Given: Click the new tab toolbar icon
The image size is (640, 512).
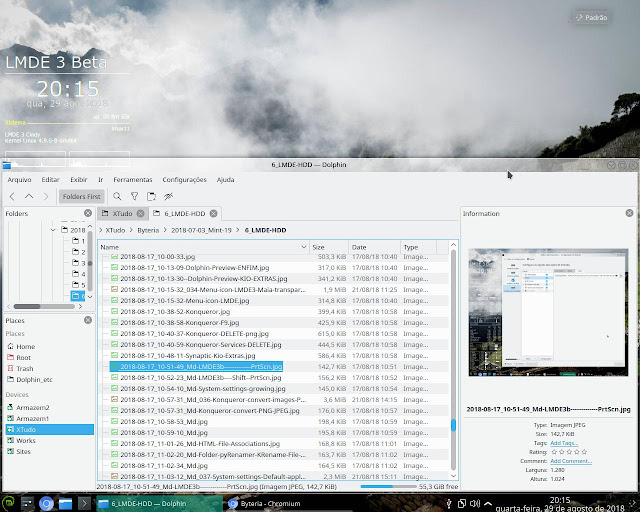Looking at the screenshot, I should 151,197.
